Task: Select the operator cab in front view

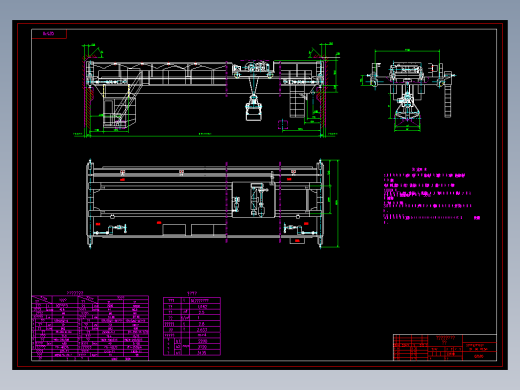Action: (x=119, y=113)
